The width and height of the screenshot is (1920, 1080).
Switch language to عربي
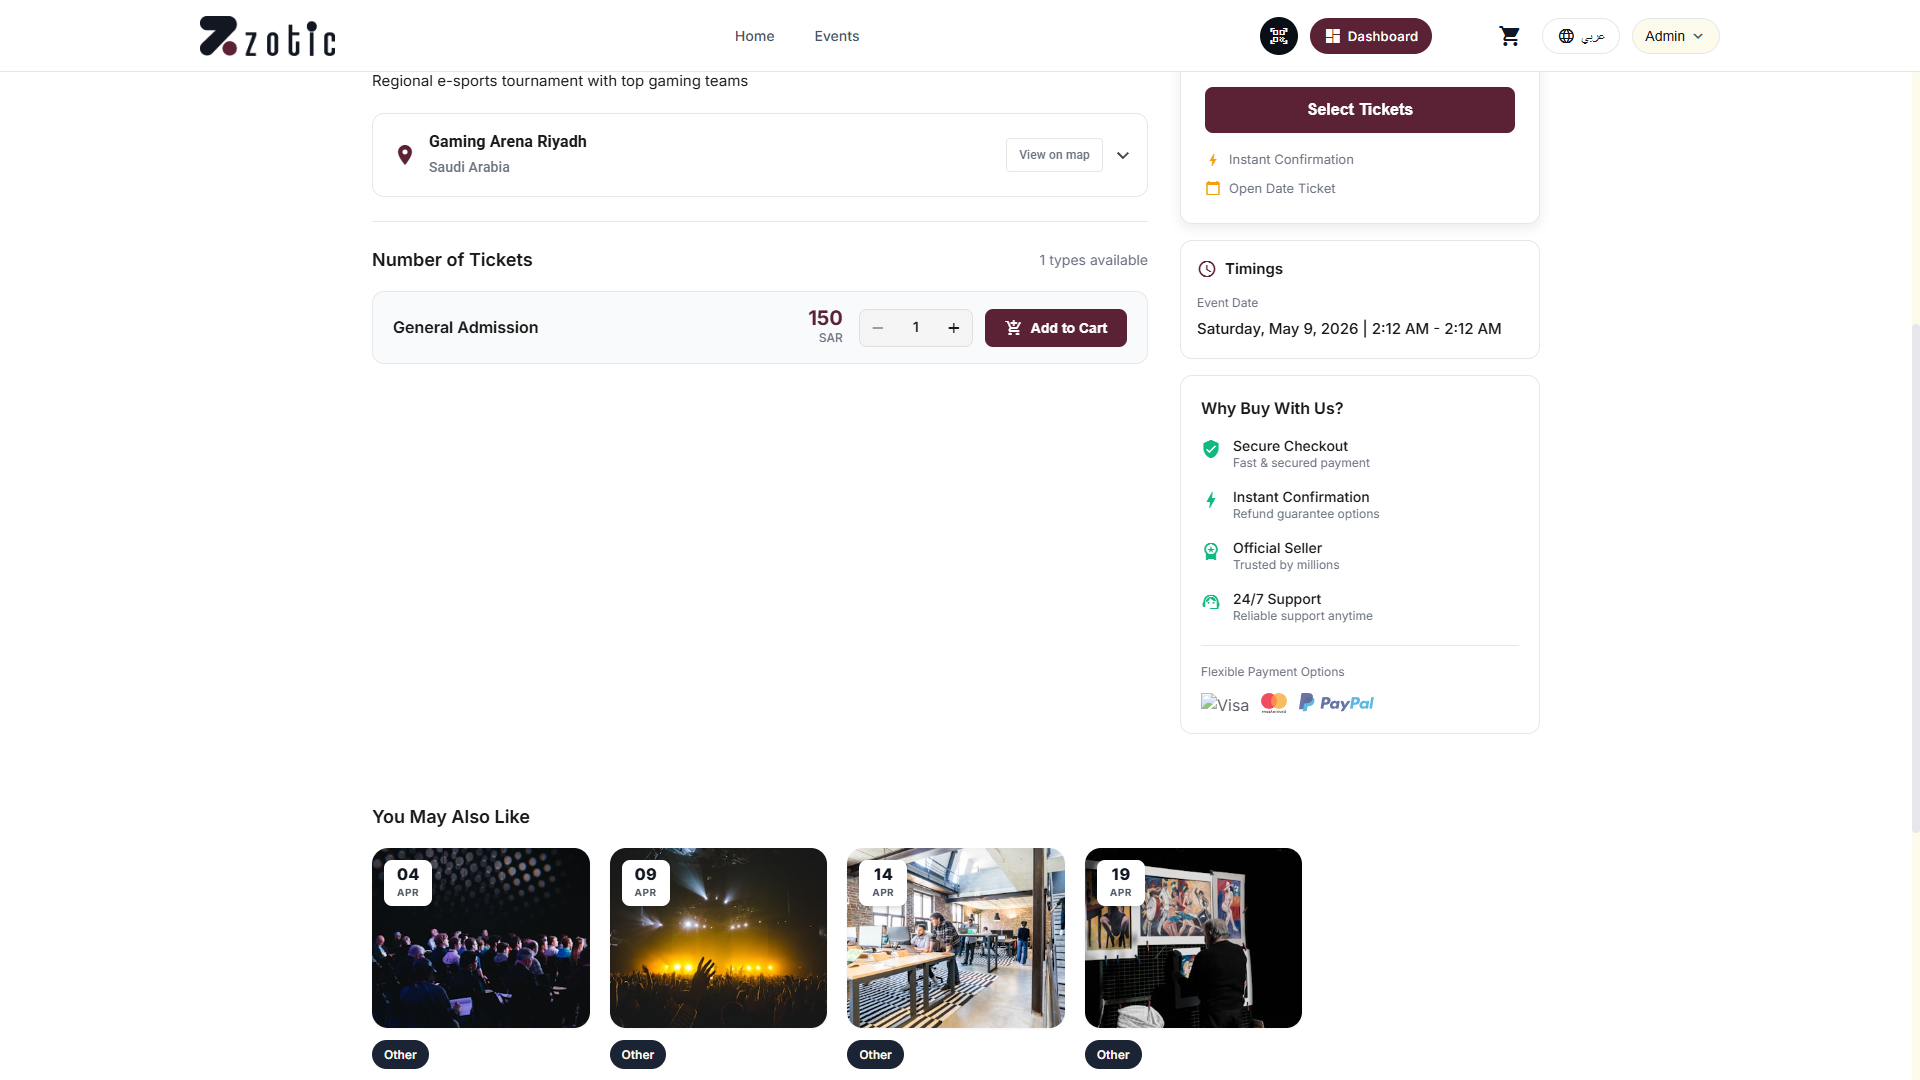pos(1592,36)
